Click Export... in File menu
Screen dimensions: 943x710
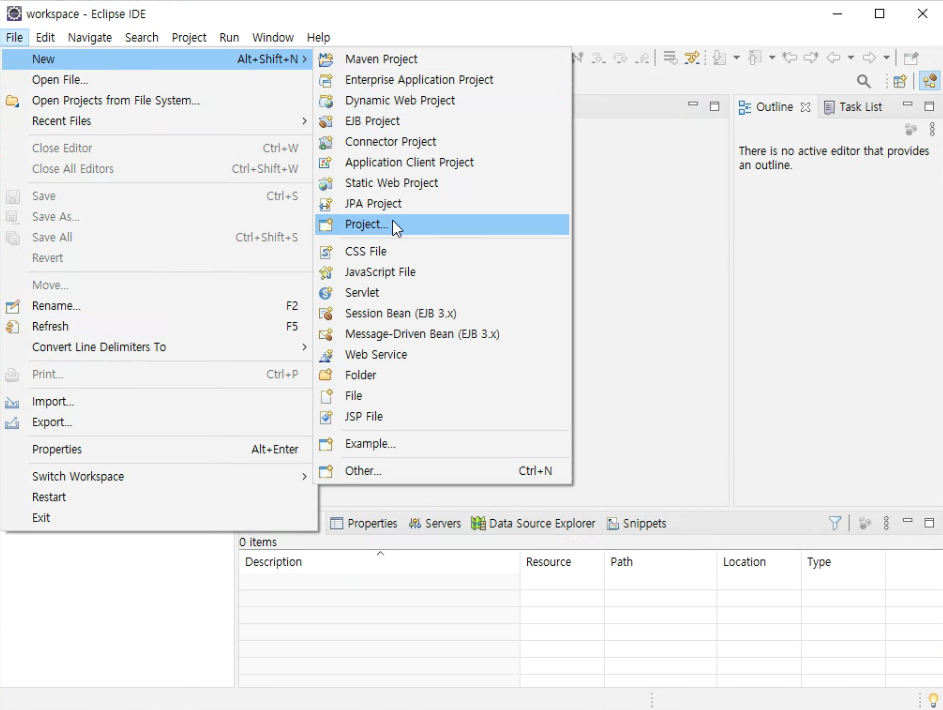pyautogui.click(x=158, y=422)
